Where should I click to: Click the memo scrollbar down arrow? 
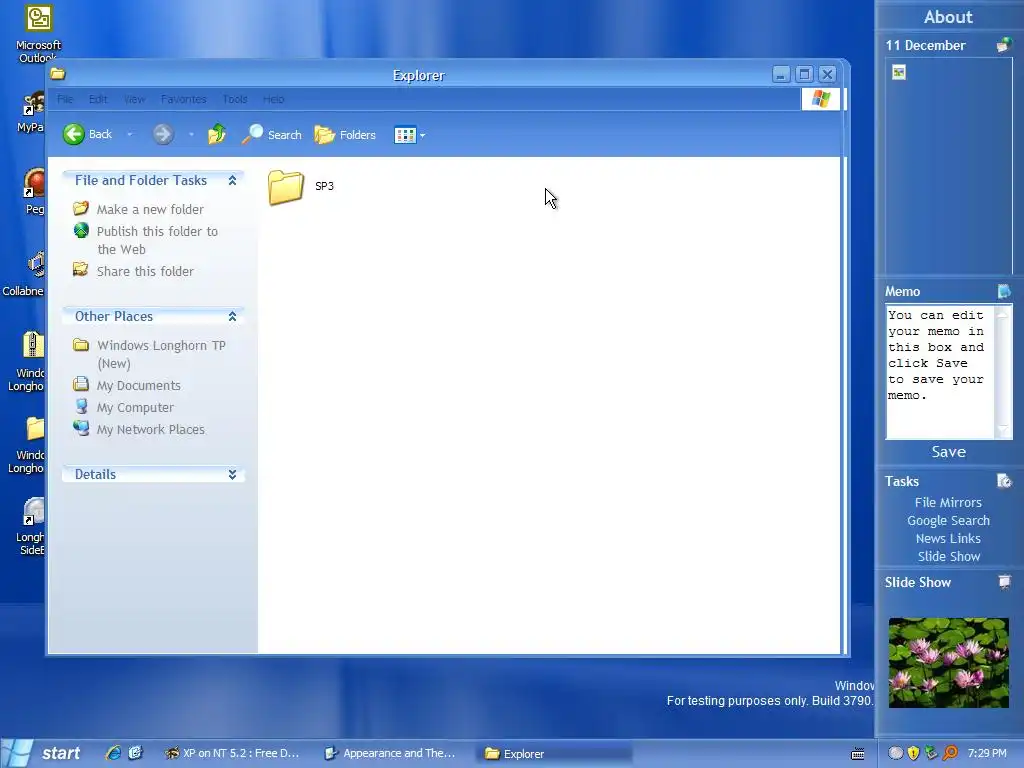(1002, 430)
